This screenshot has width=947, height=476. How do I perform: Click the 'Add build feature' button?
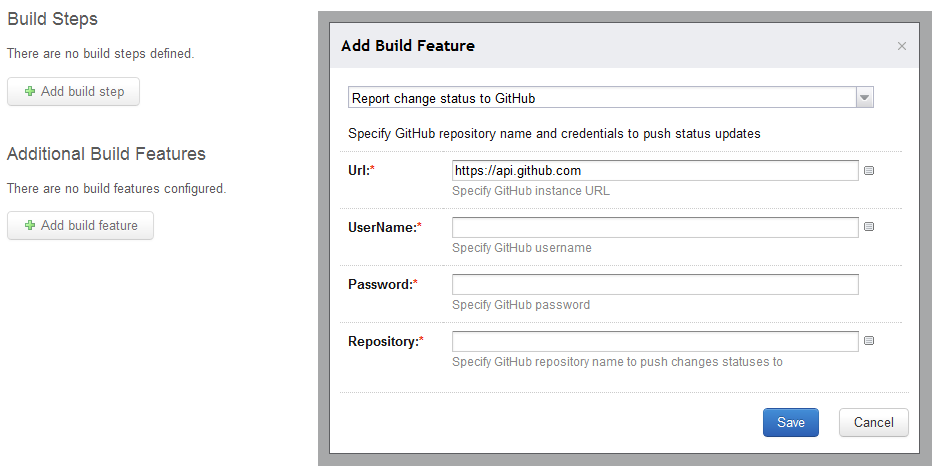[x=80, y=226]
